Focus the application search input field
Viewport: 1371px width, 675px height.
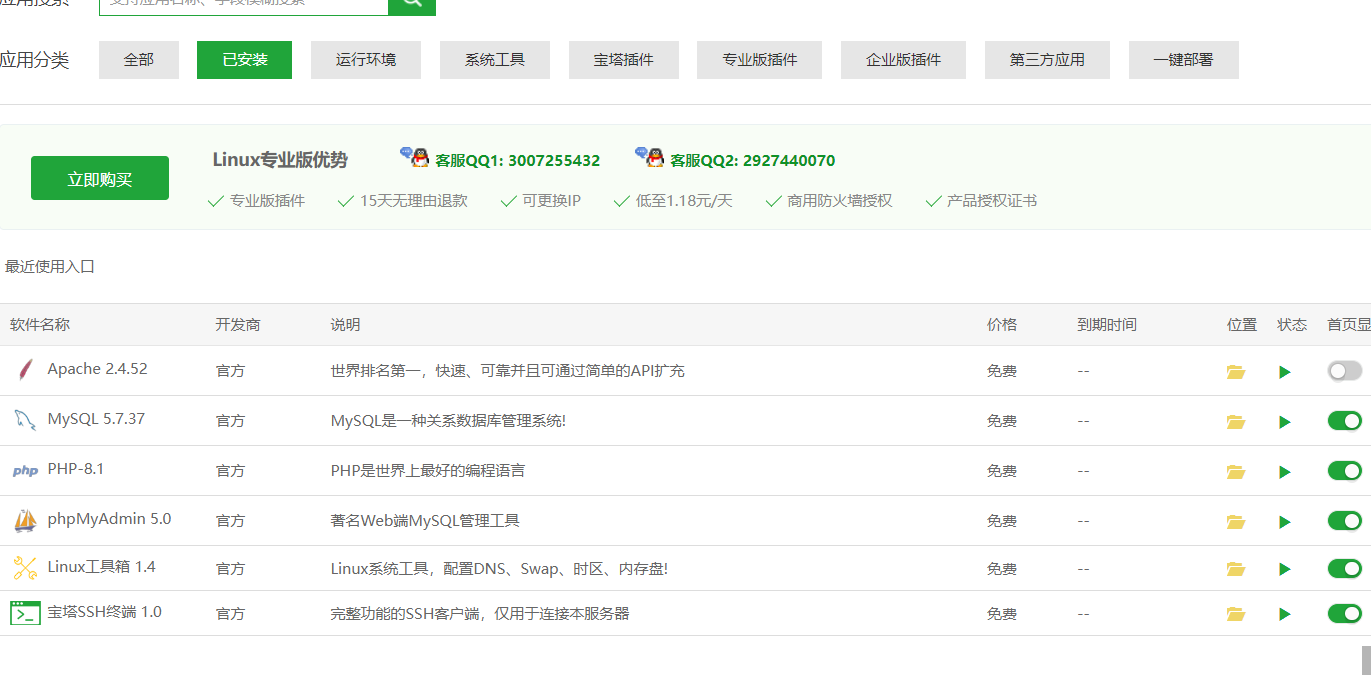click(x=244, y=5)
